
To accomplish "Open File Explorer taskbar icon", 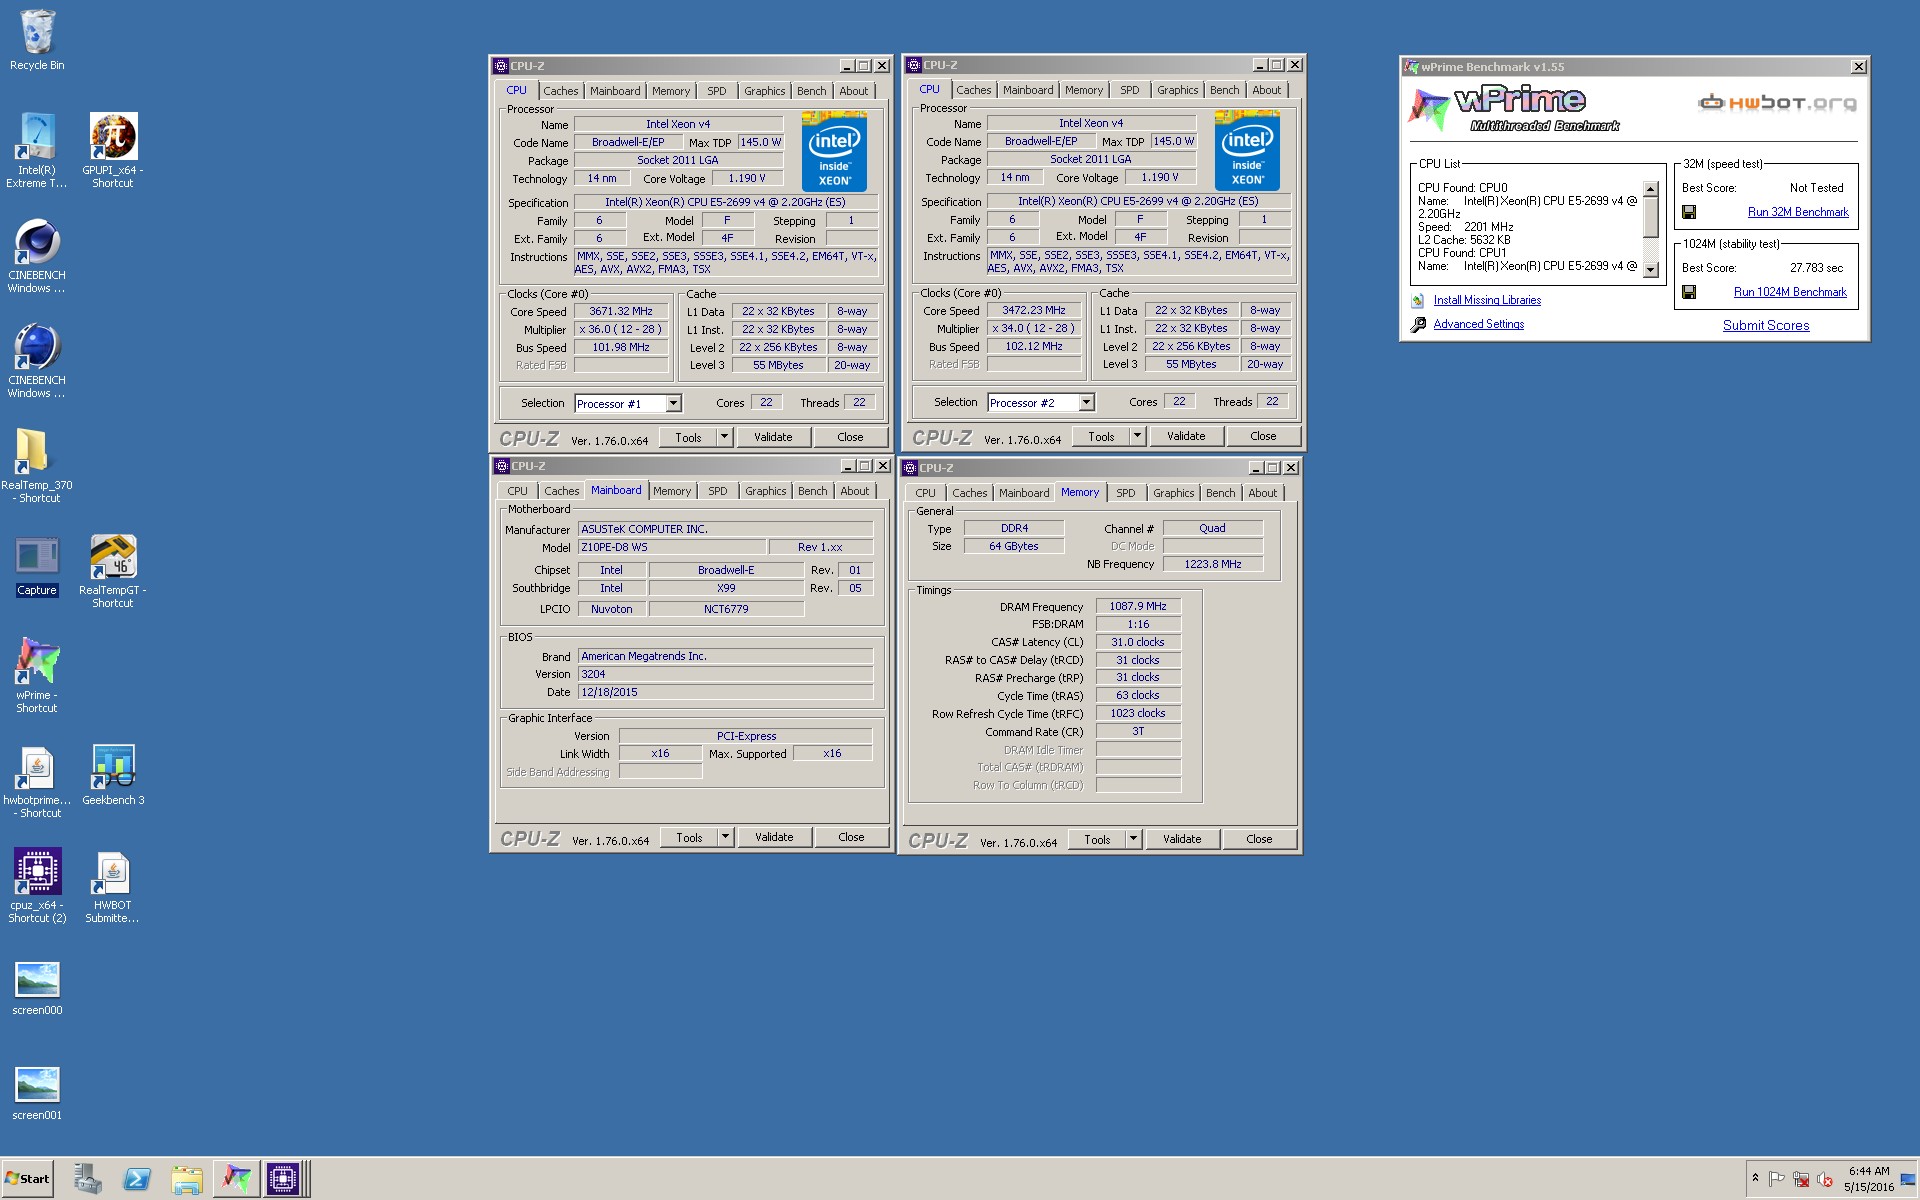I will tap(187, 1179).
